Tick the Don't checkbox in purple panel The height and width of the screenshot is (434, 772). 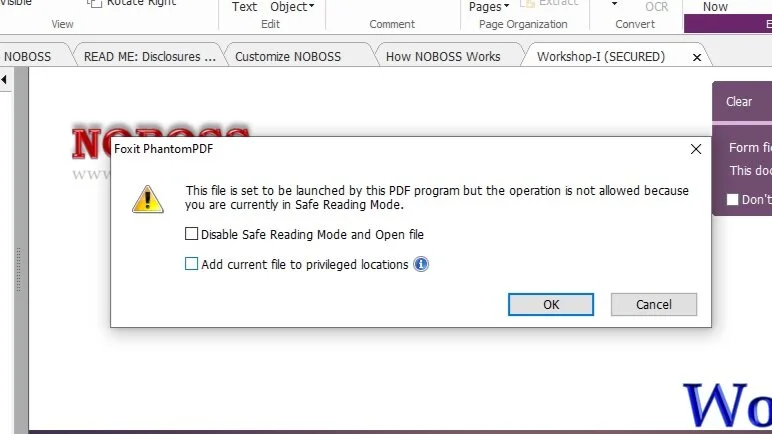coord(733,200)
